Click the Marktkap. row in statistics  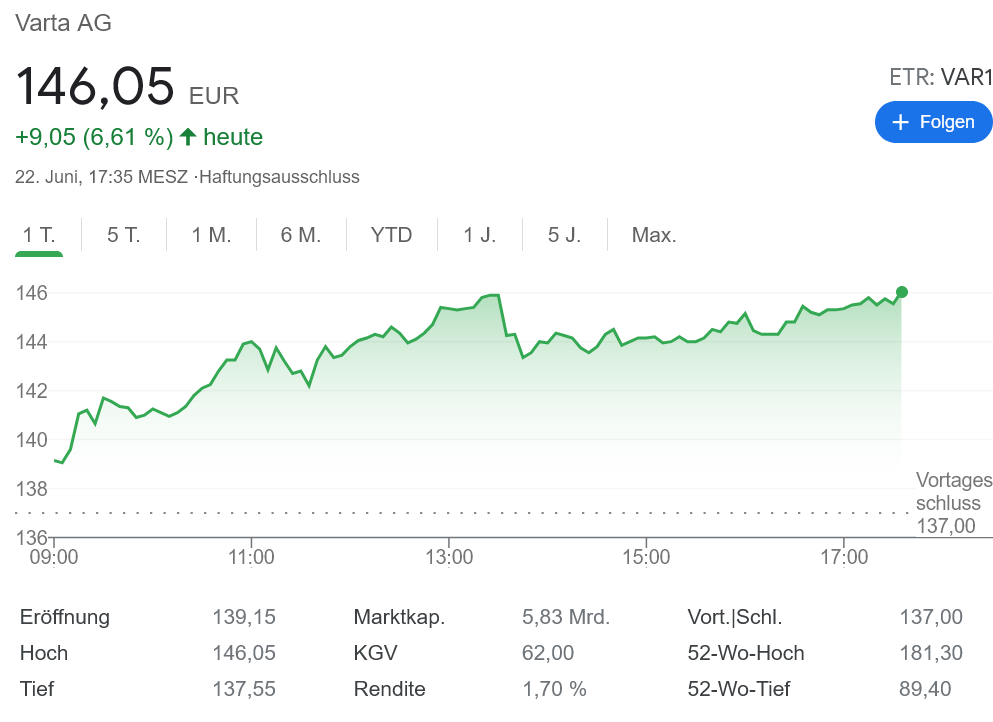399,617
